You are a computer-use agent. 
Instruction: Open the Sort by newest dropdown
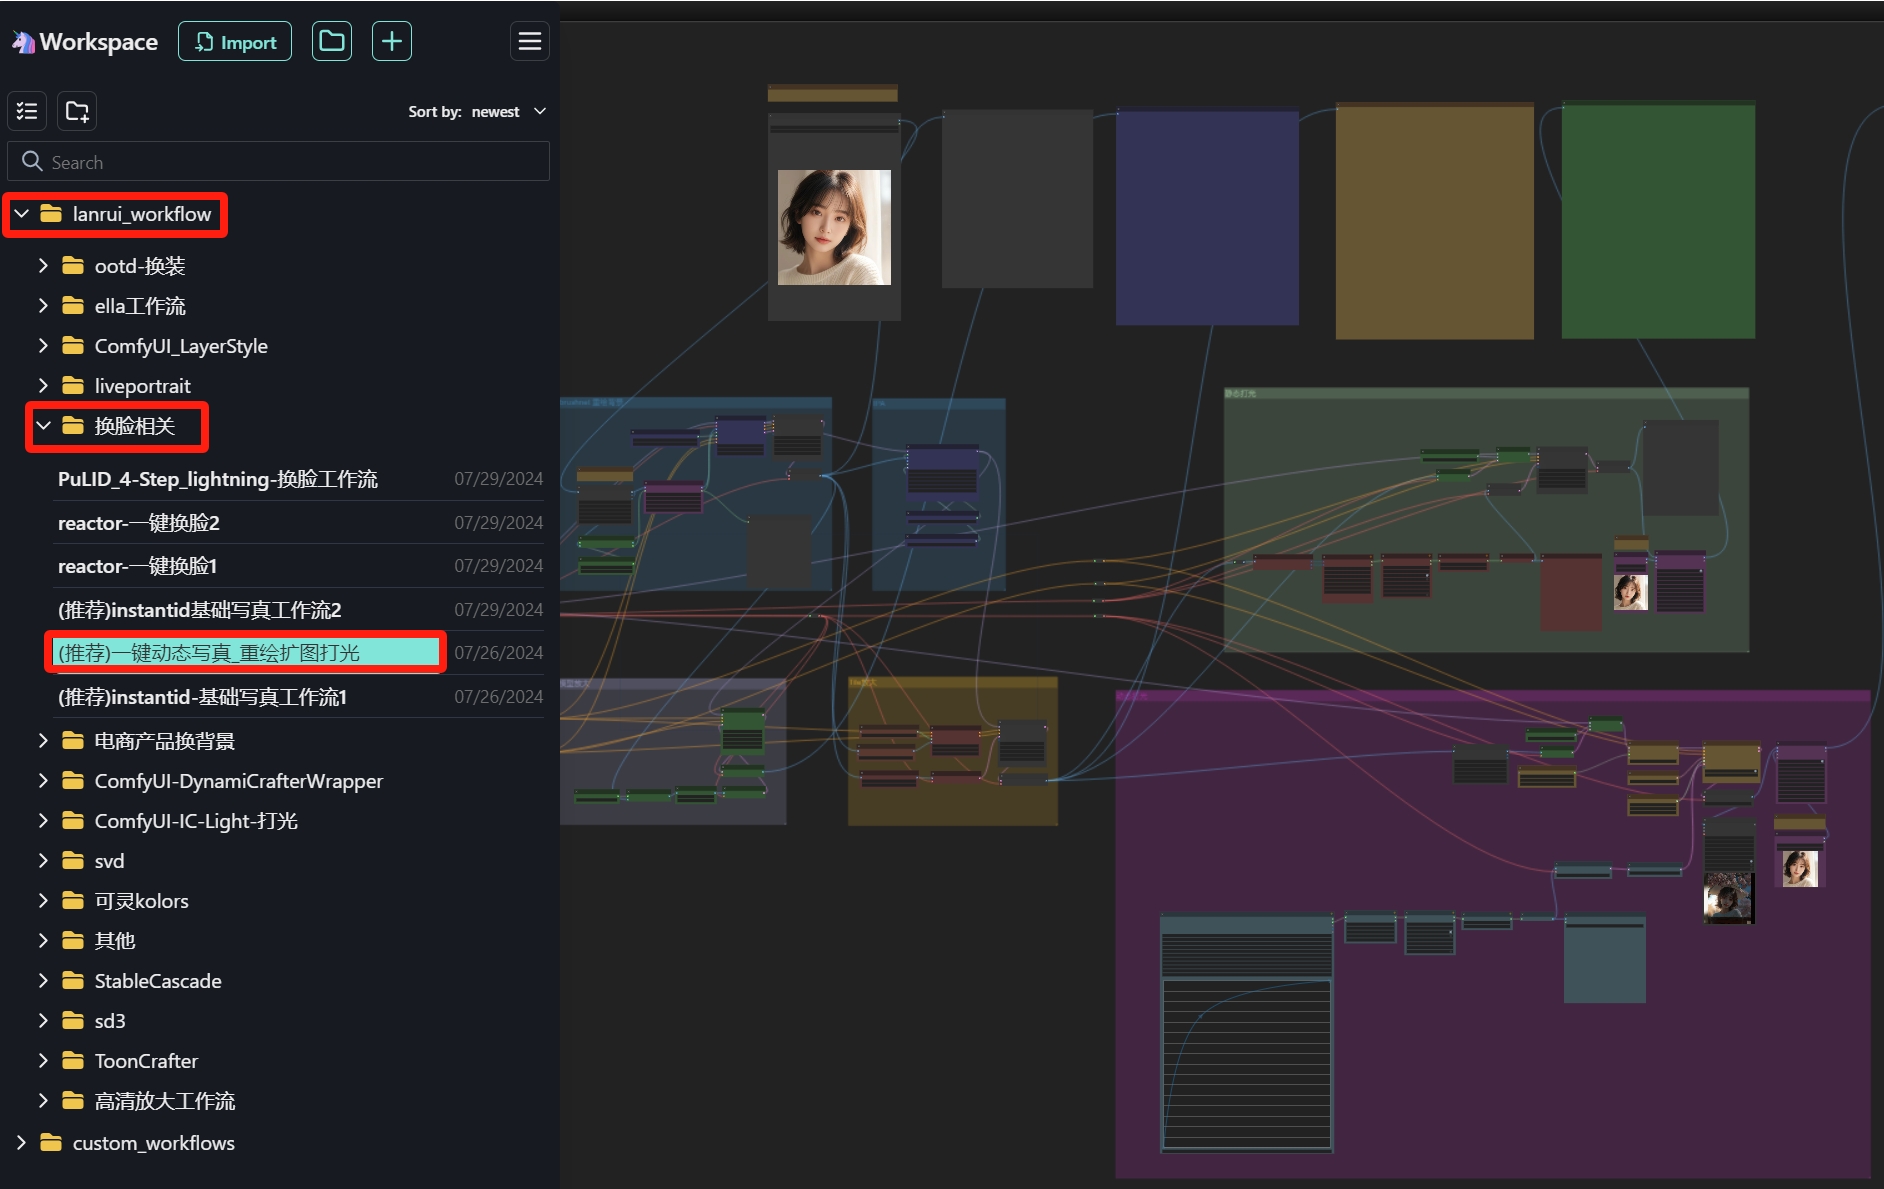pos(477,111)
